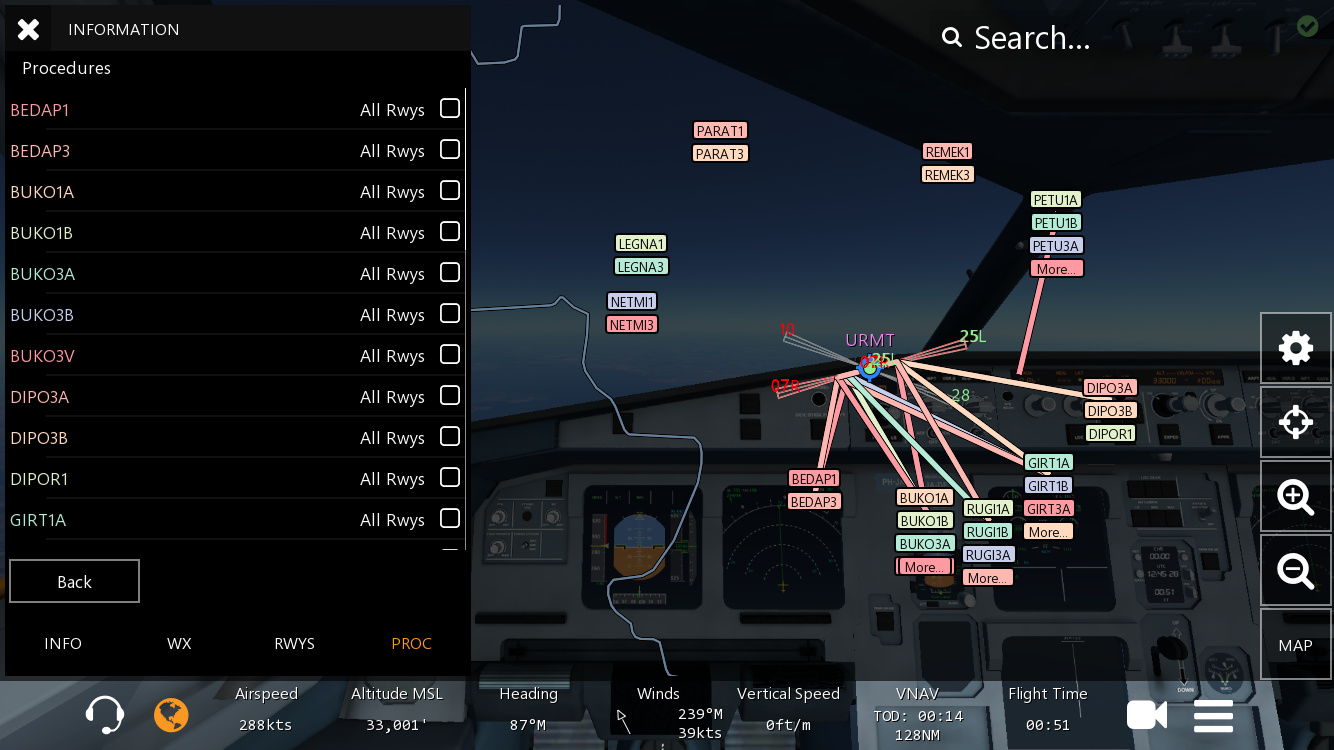Tap the PETU1B map label
Viewport: 1334px width, 750px height.
point(1056,223)
